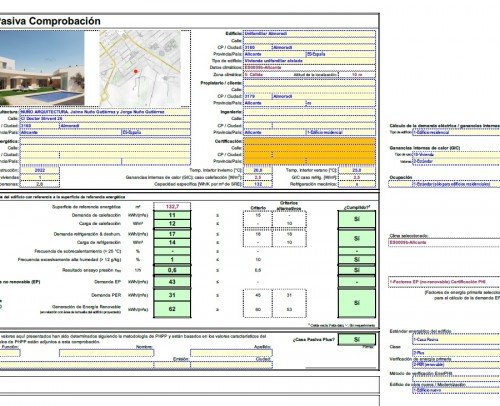The height and width of the screenshot is (406, 500).
Task: Select the Demanda de calefacción result '11'
Action: (x=172, y=215)
